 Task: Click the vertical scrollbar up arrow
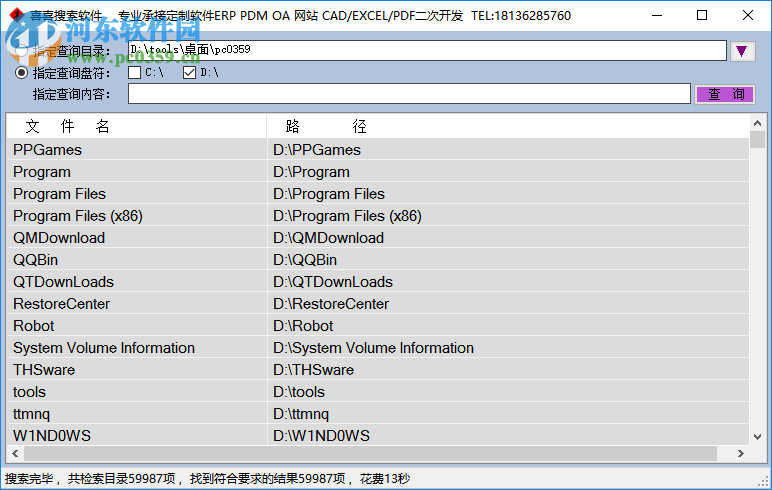[757, 123]
